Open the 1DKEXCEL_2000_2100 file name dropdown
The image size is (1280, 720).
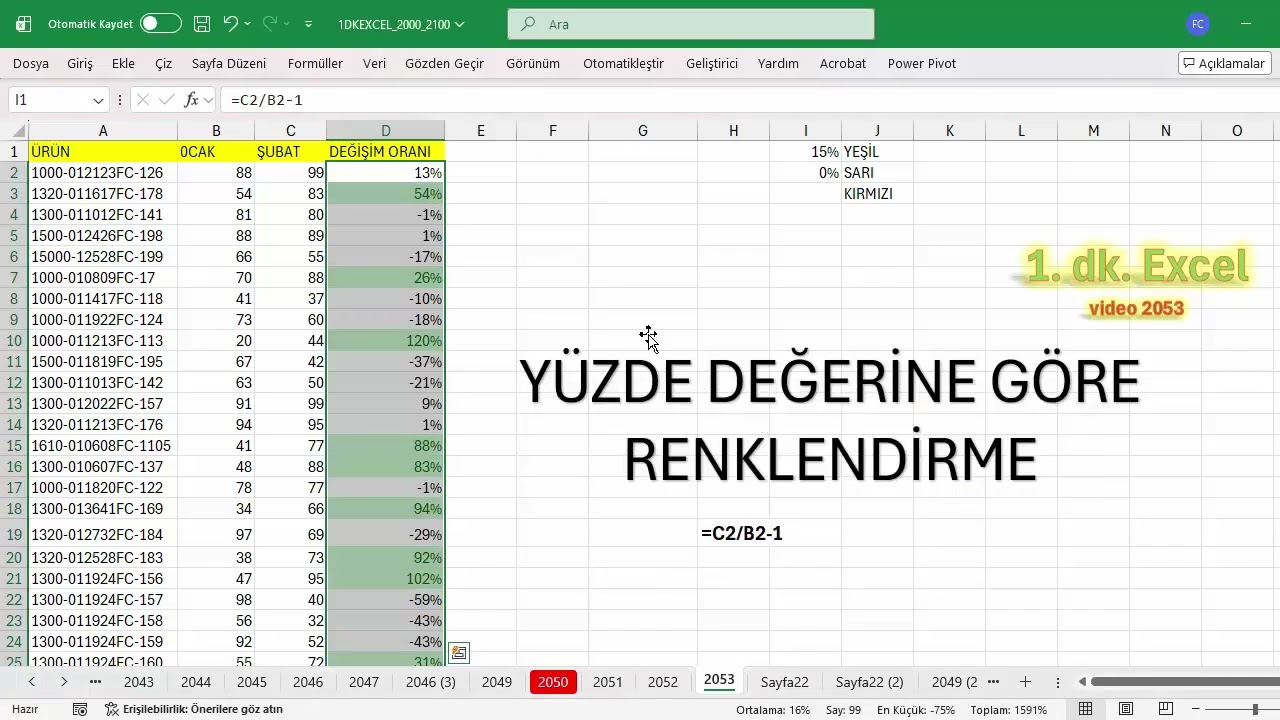coord(460,24)
